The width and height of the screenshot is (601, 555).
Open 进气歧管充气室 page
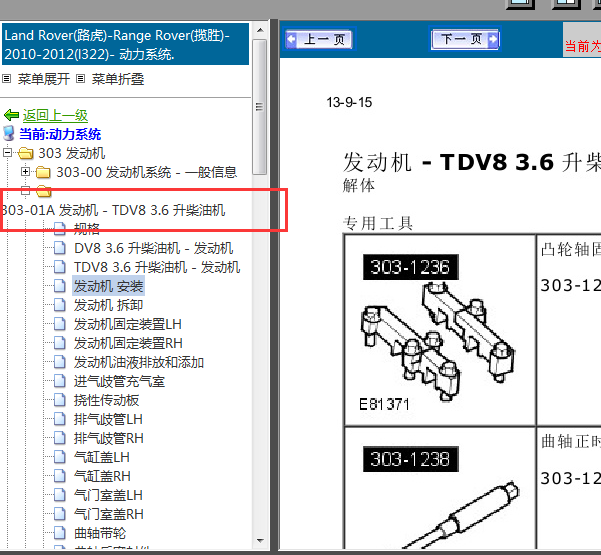click(119, 381)
